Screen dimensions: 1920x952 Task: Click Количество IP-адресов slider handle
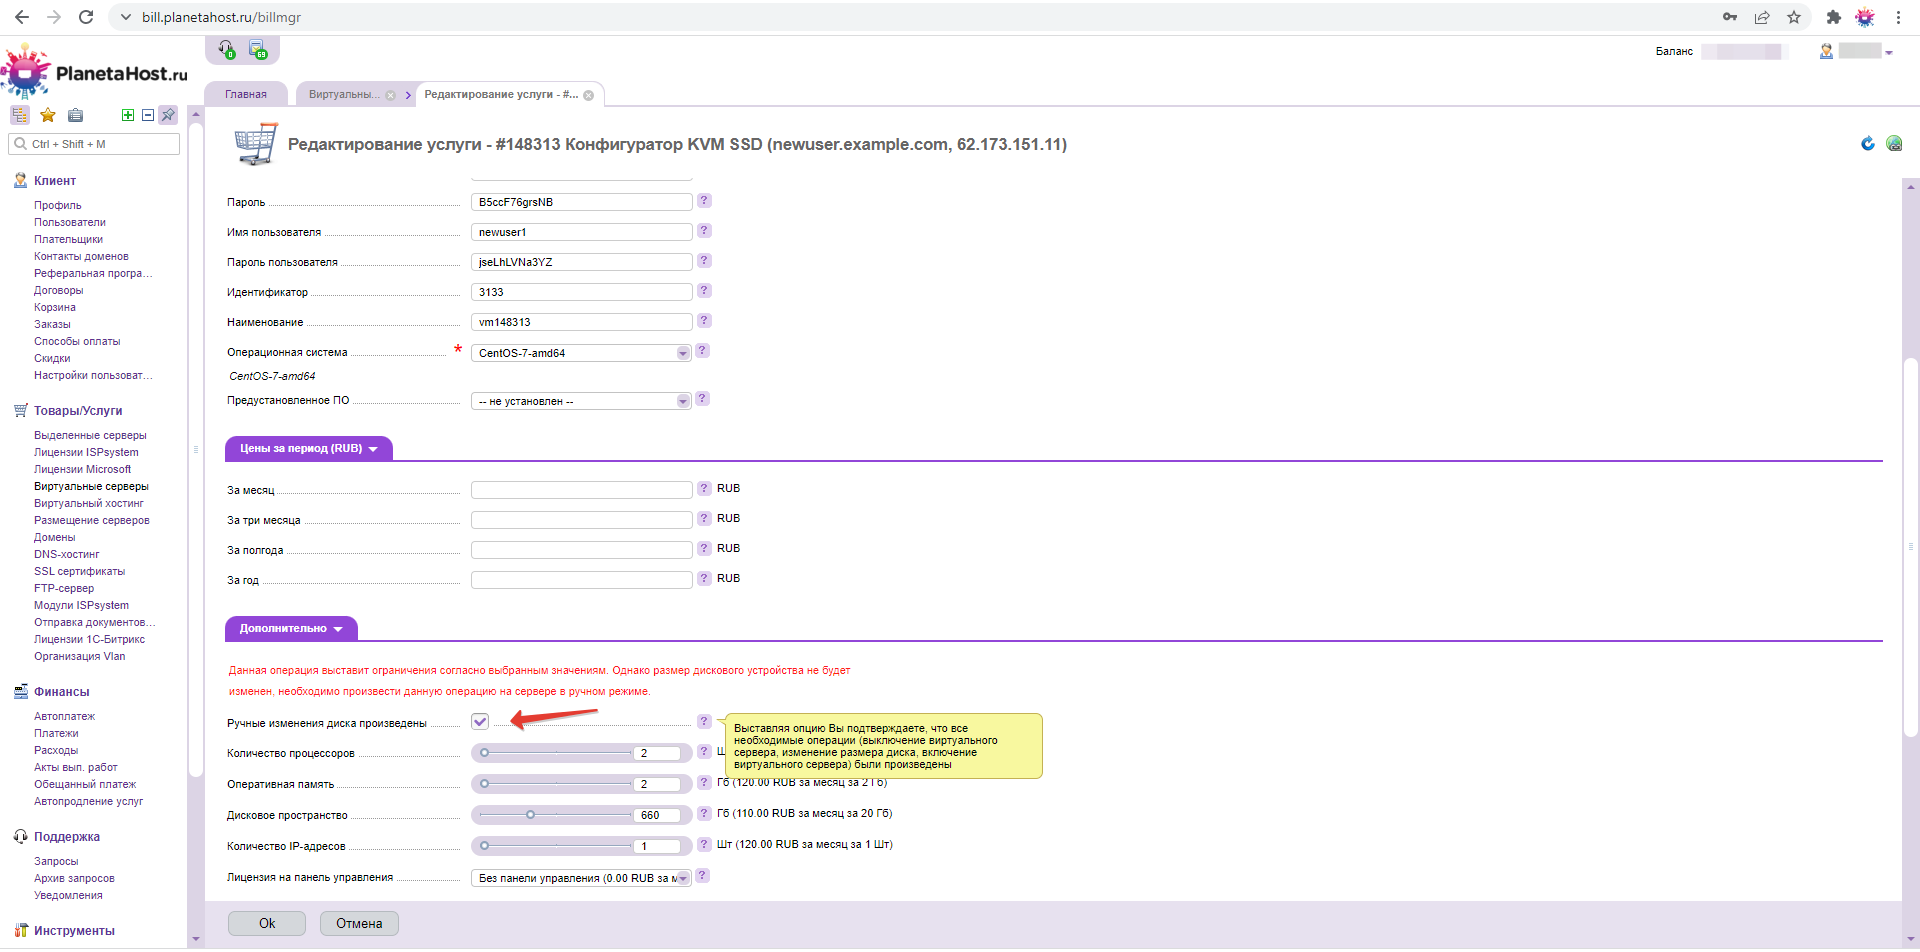tap(485, 846)
